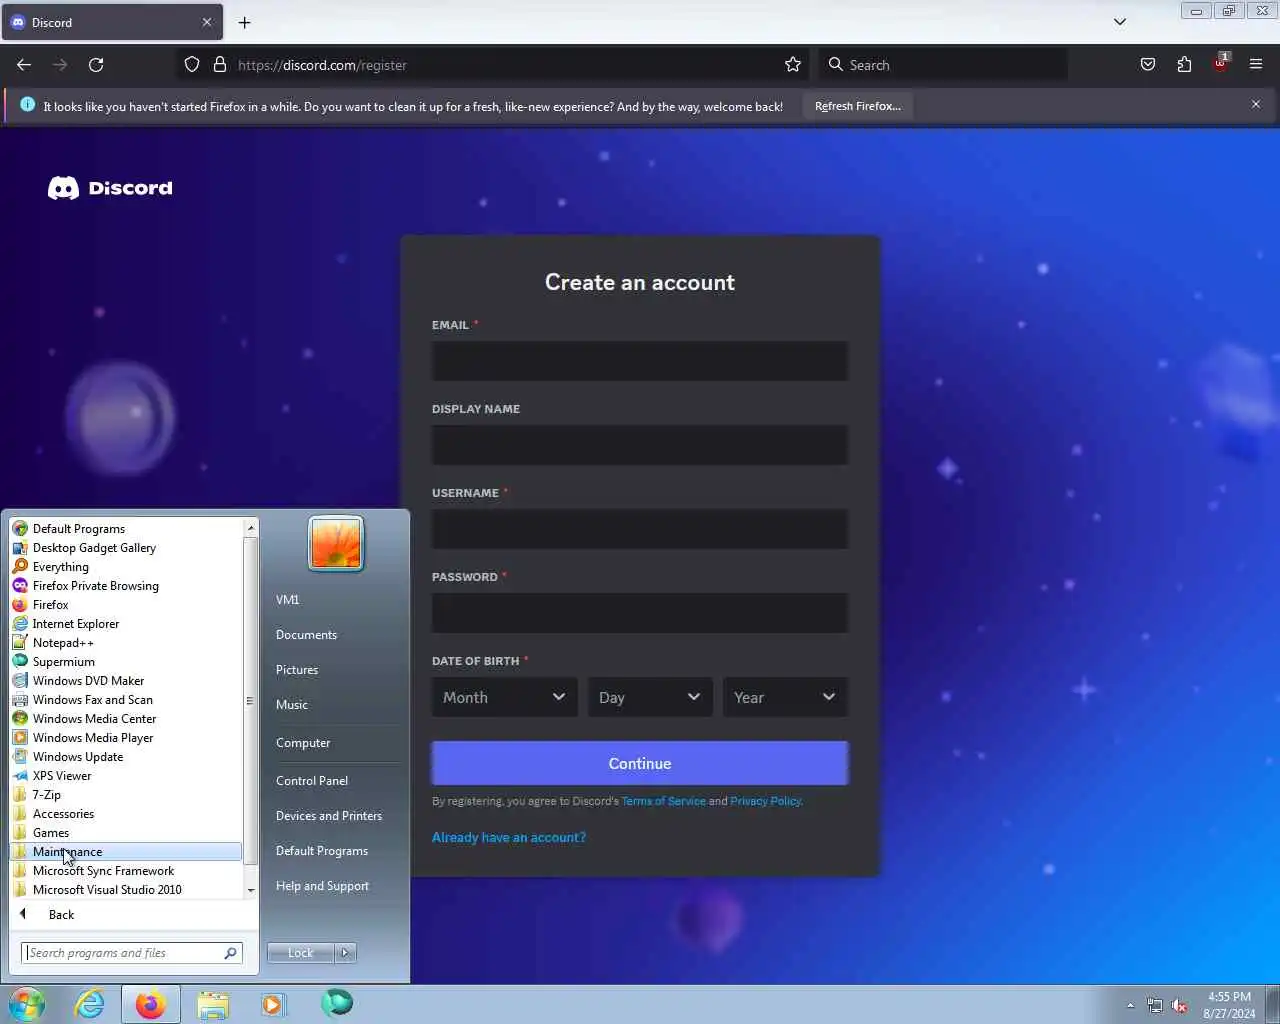Screen dimensions: 1280x1024
Task: Open the Terms of Service link
Action: 663,801
